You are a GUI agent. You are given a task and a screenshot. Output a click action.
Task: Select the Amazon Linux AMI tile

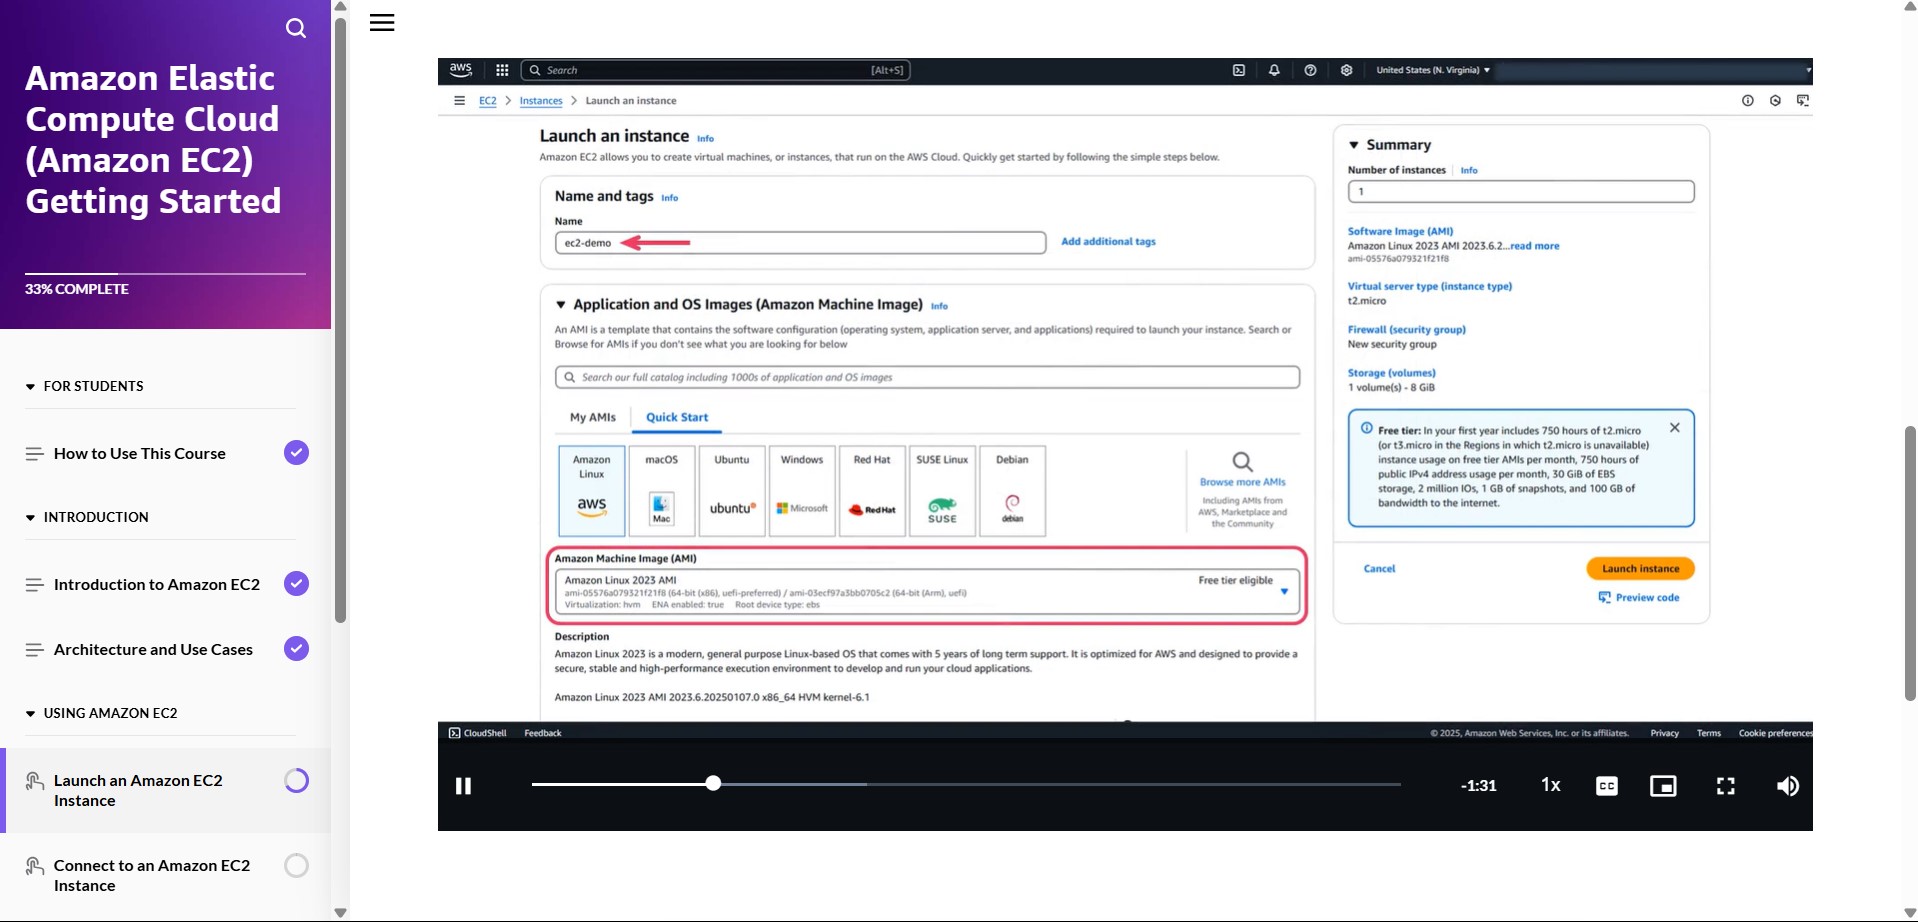(x=592, y=491)
